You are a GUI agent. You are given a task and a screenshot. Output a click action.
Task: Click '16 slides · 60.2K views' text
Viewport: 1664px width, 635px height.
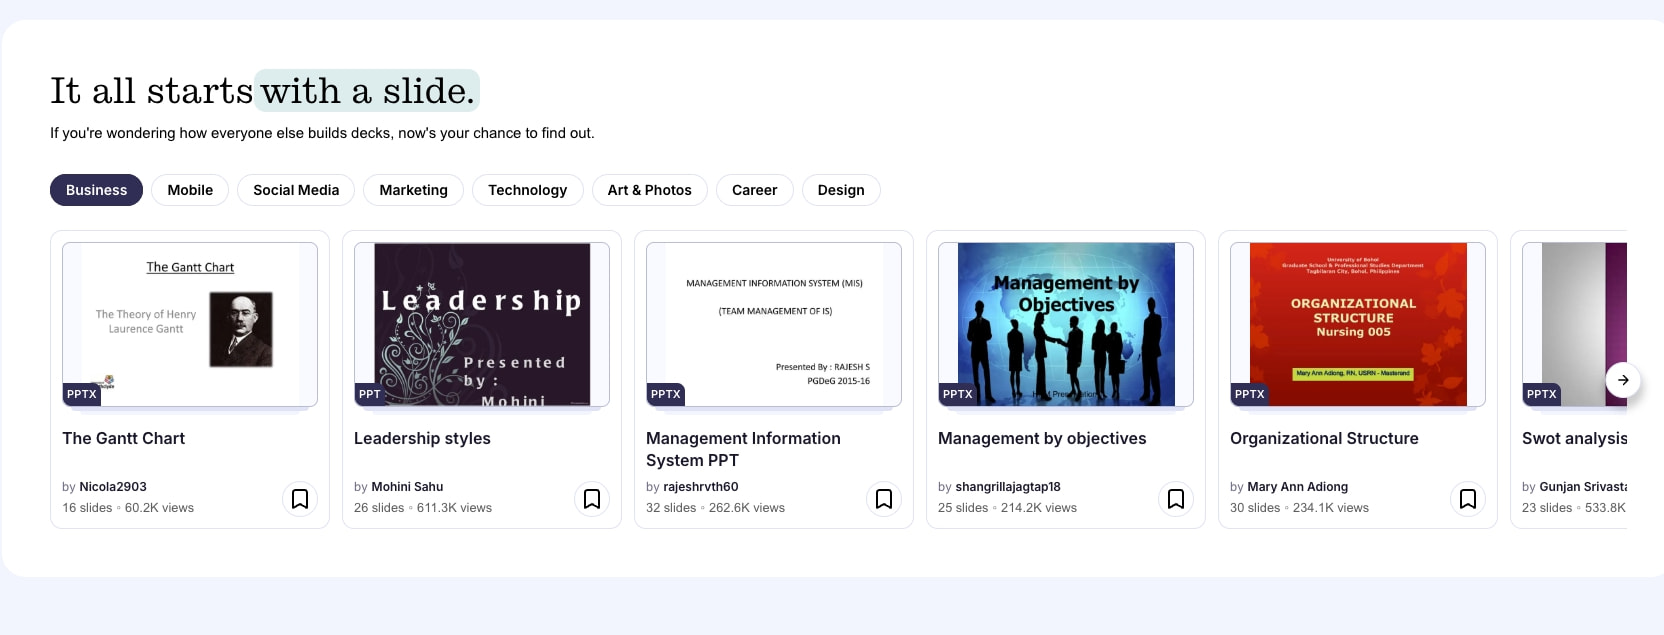coord(128,508)
